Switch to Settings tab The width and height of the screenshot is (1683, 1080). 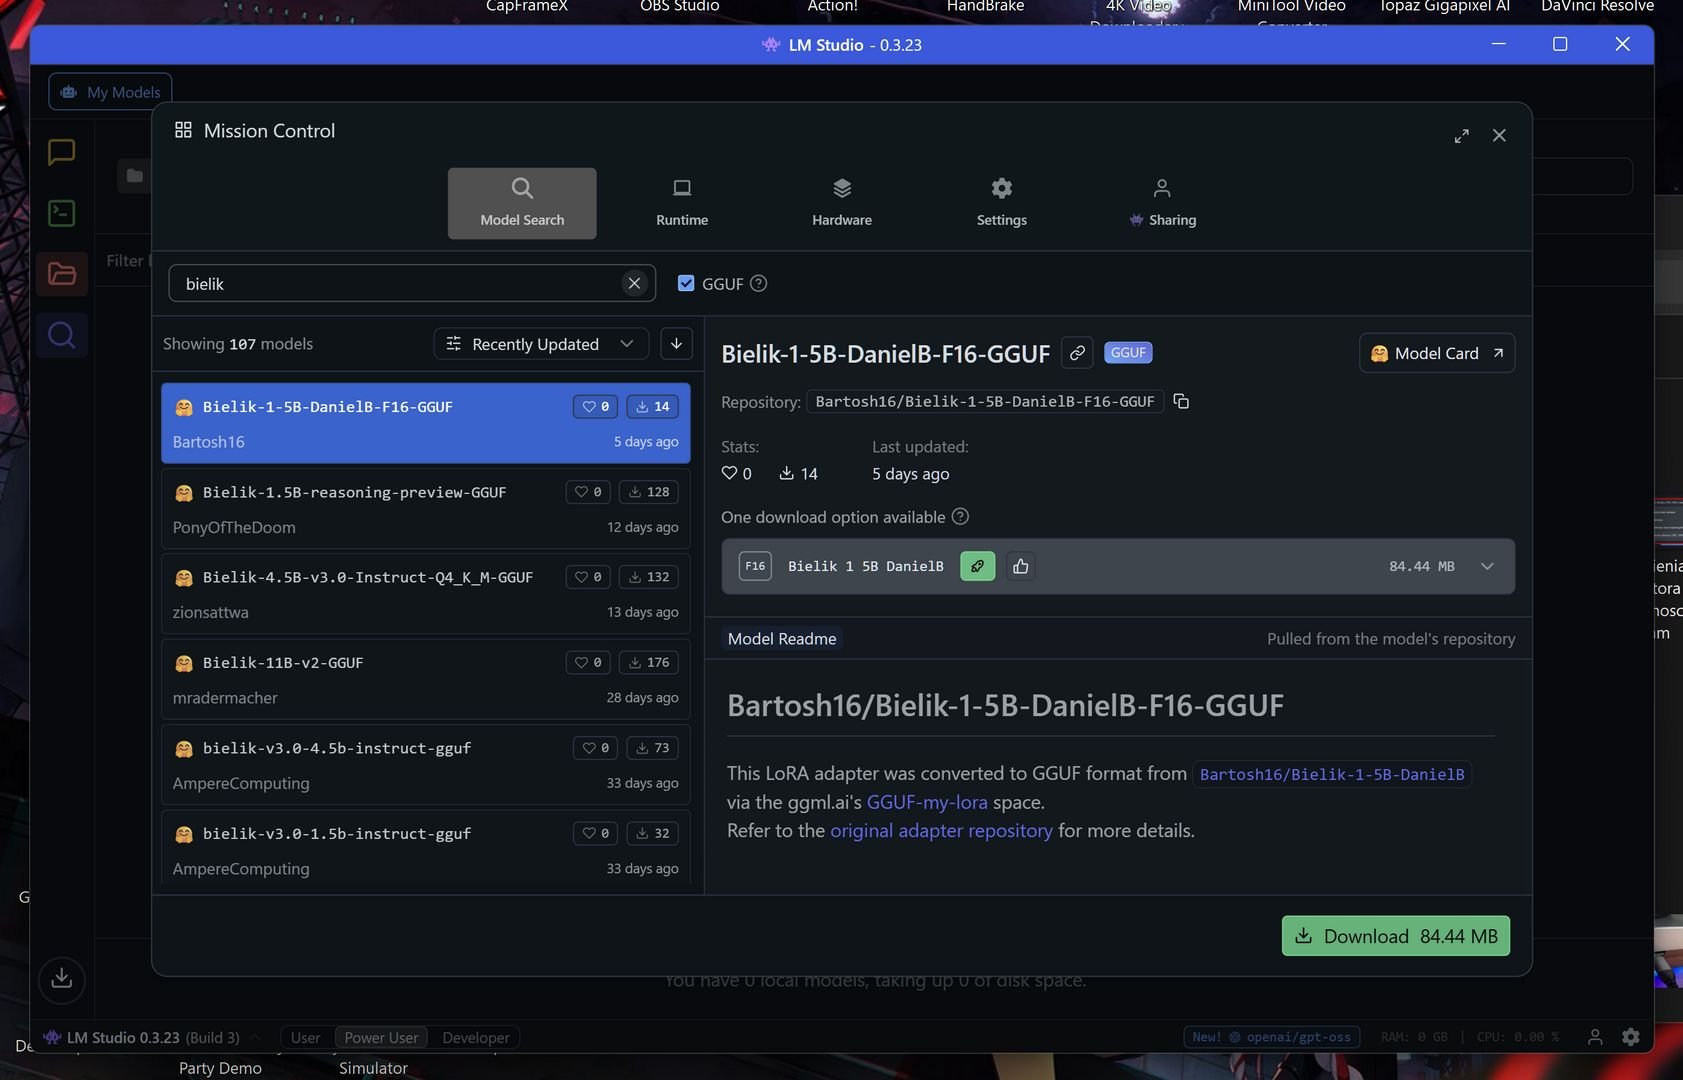tap(1002, 203)
